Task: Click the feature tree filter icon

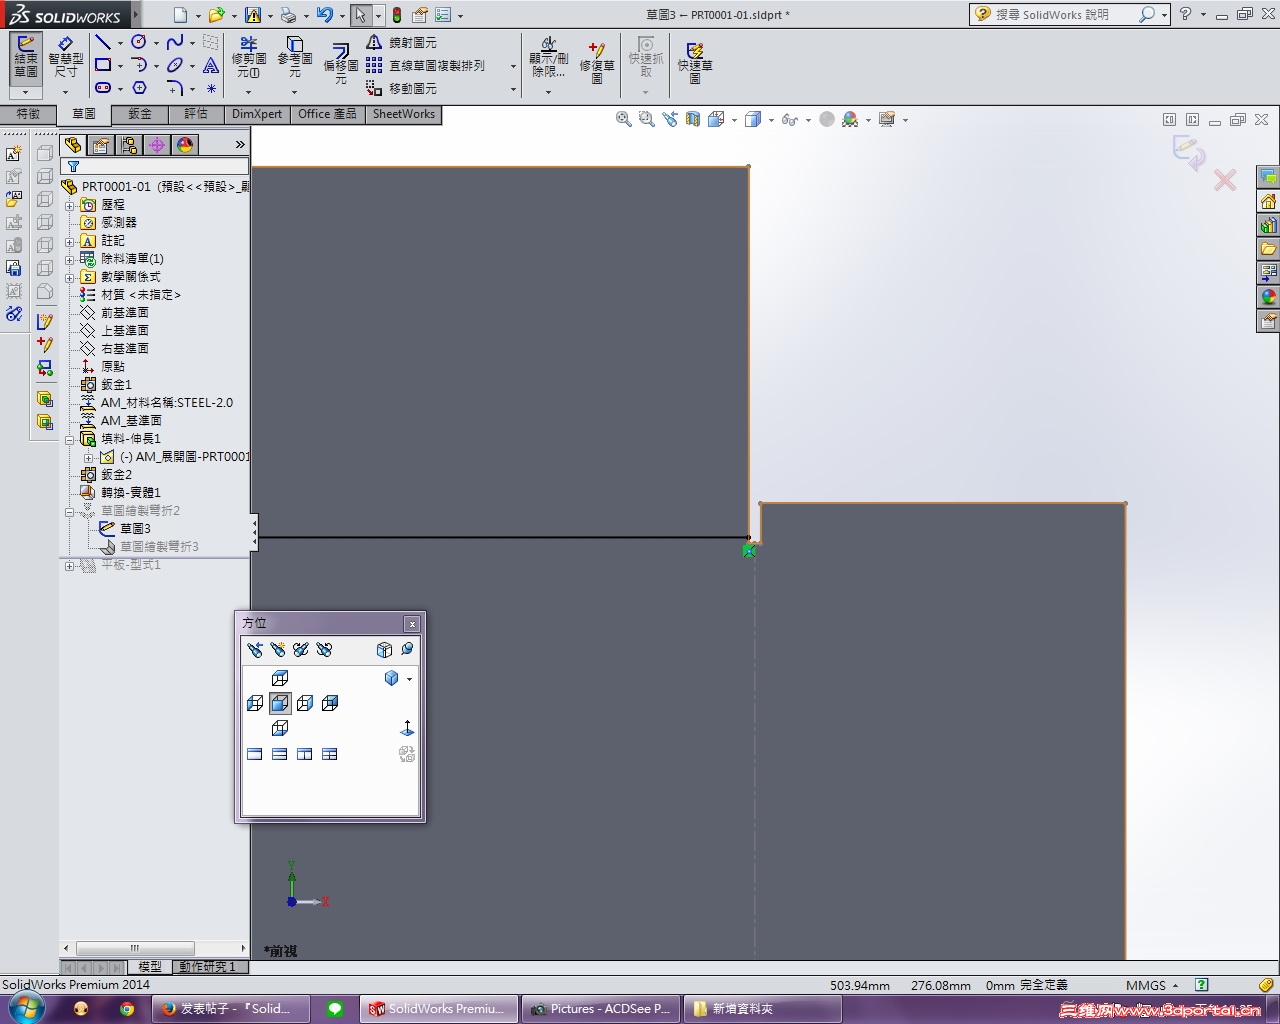Action: pyautogui.click(x=73, y=166)
